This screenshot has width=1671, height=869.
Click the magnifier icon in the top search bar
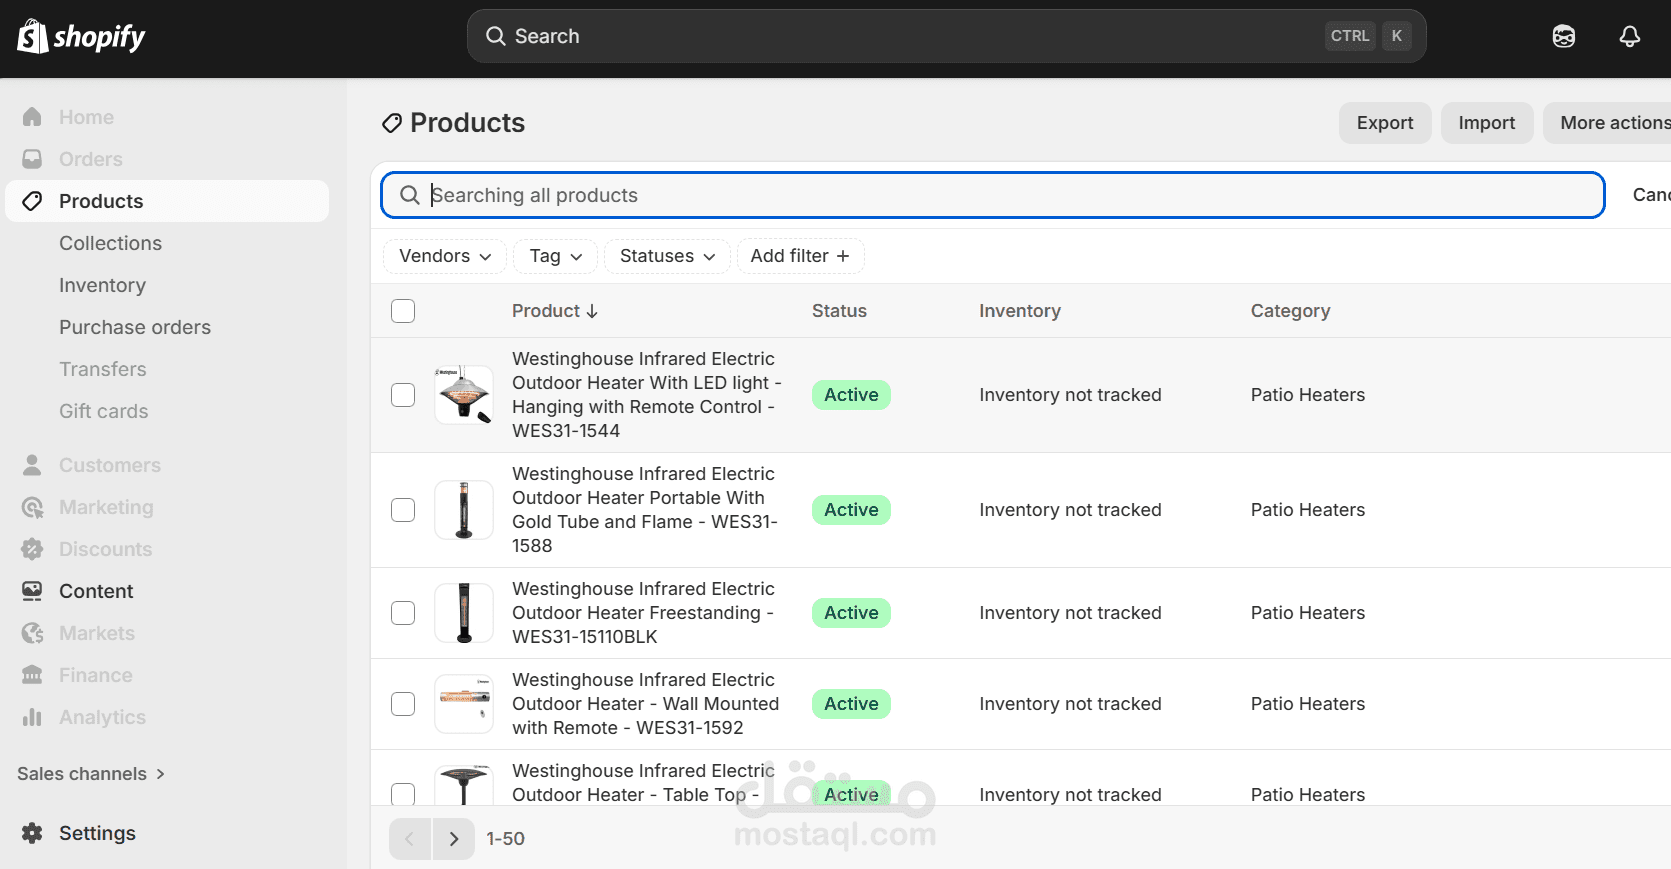[496, 36]
